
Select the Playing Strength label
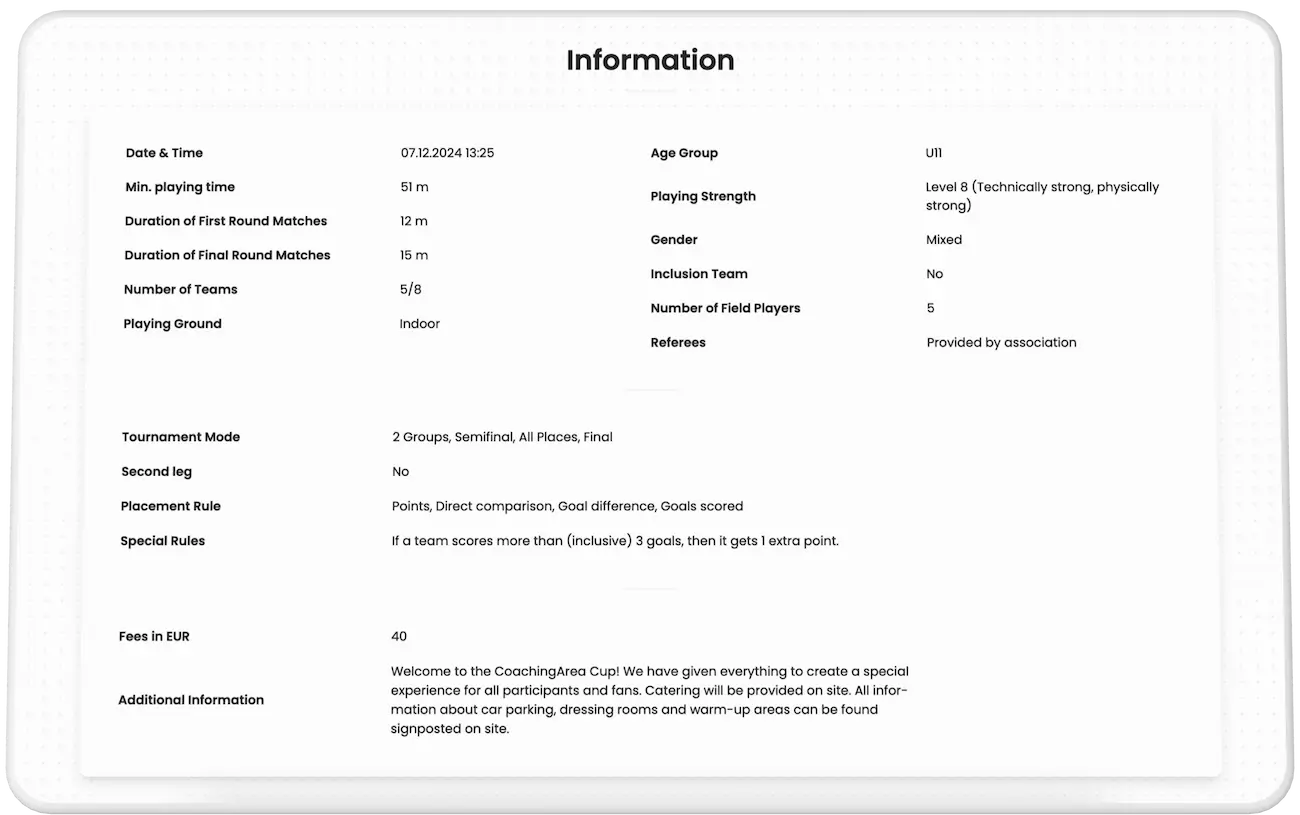pyautogui.click(x=703, y=196)
